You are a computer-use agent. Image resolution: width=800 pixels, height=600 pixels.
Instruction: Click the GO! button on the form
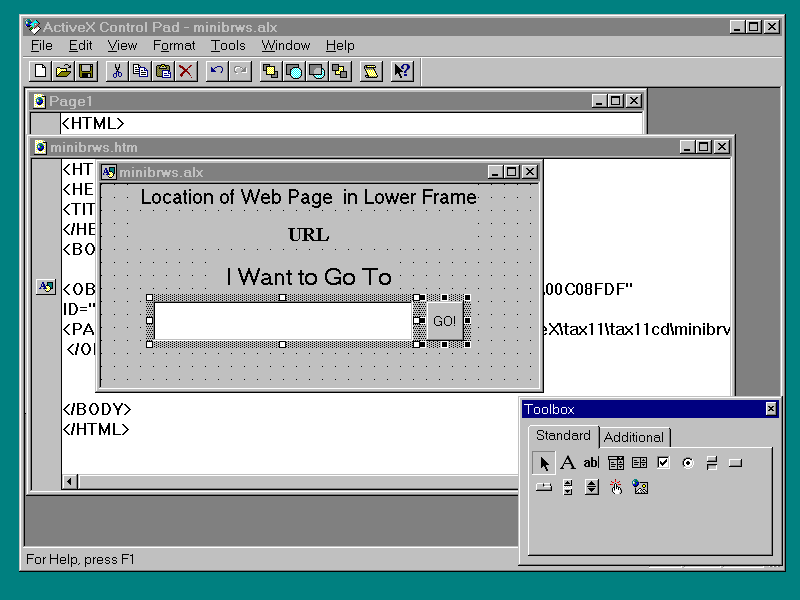444,321
